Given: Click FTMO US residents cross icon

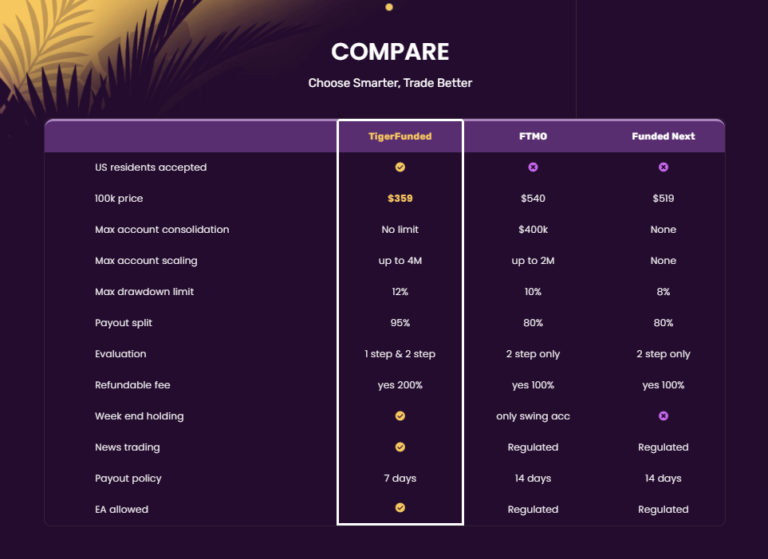Looking at the screenshot, I should coord(533,167).
